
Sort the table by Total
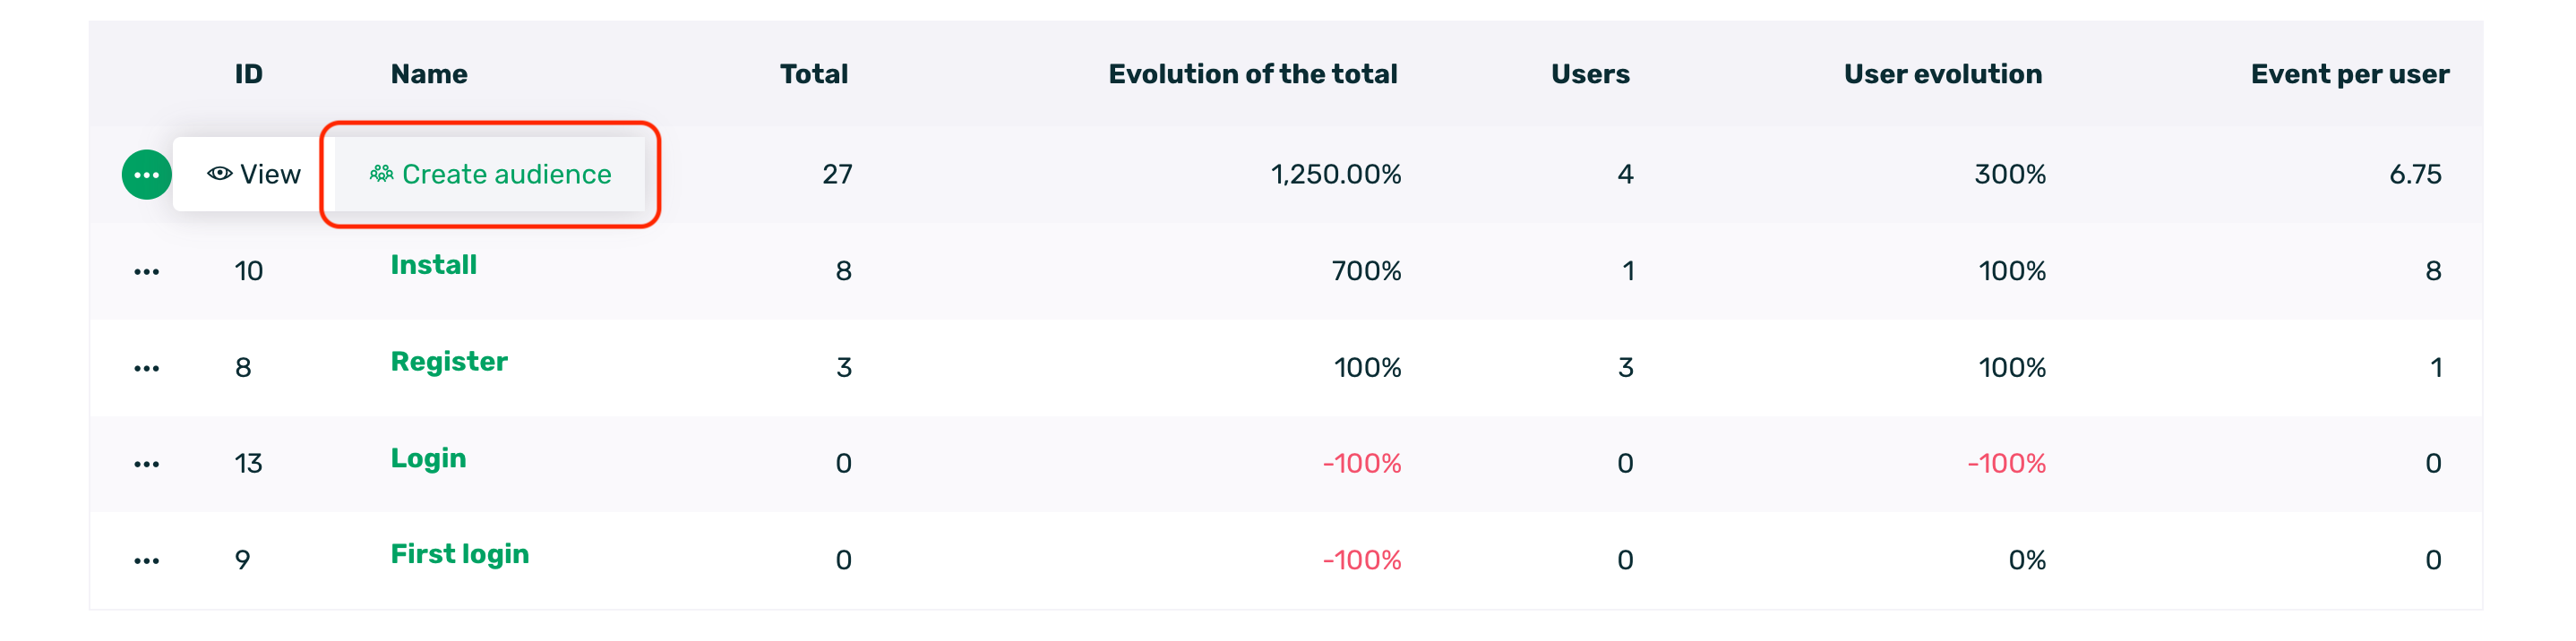(x=813, y=73)
